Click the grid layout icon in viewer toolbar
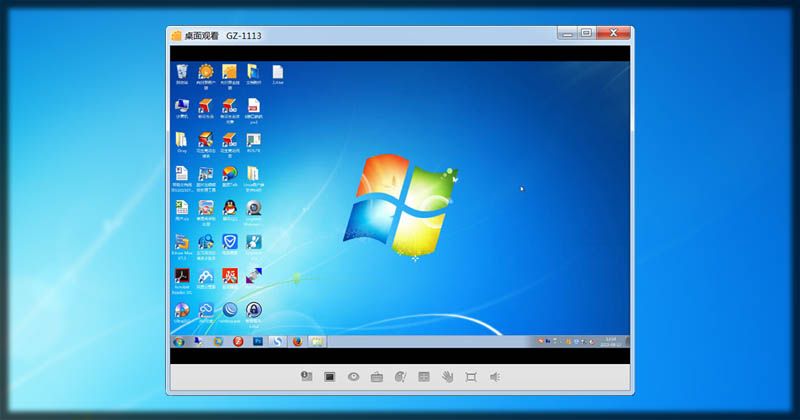The height and width of the screenshot is (420, 800). pos(423,377)
